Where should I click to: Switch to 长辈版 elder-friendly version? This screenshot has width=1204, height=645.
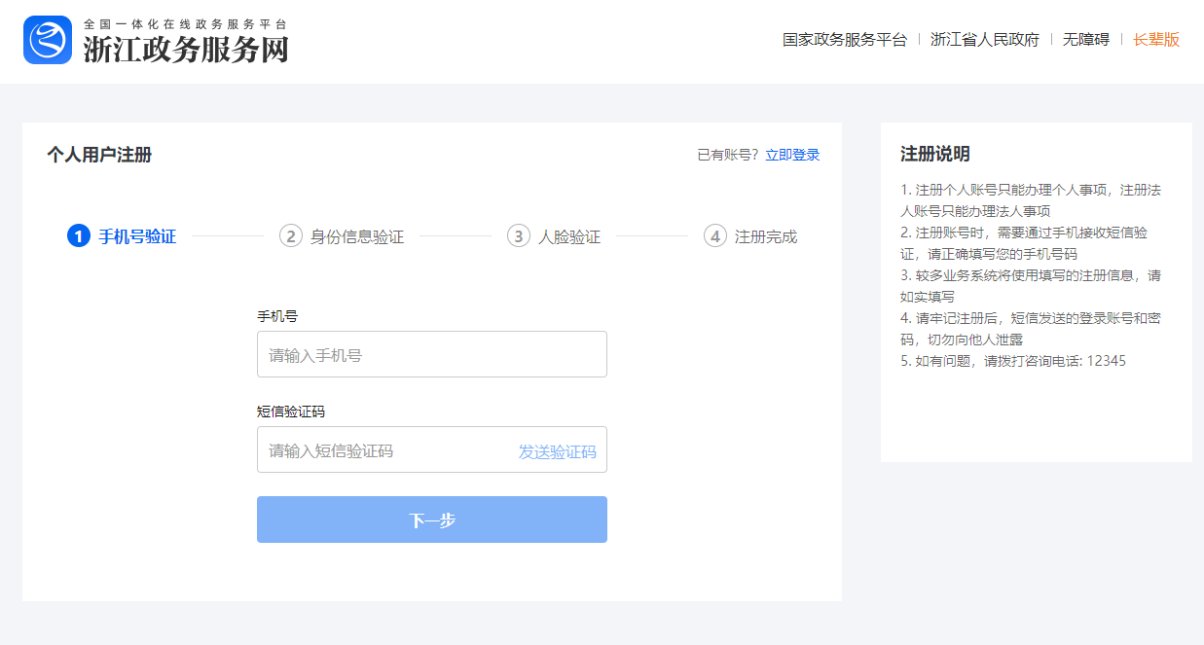coord(1156,40)
